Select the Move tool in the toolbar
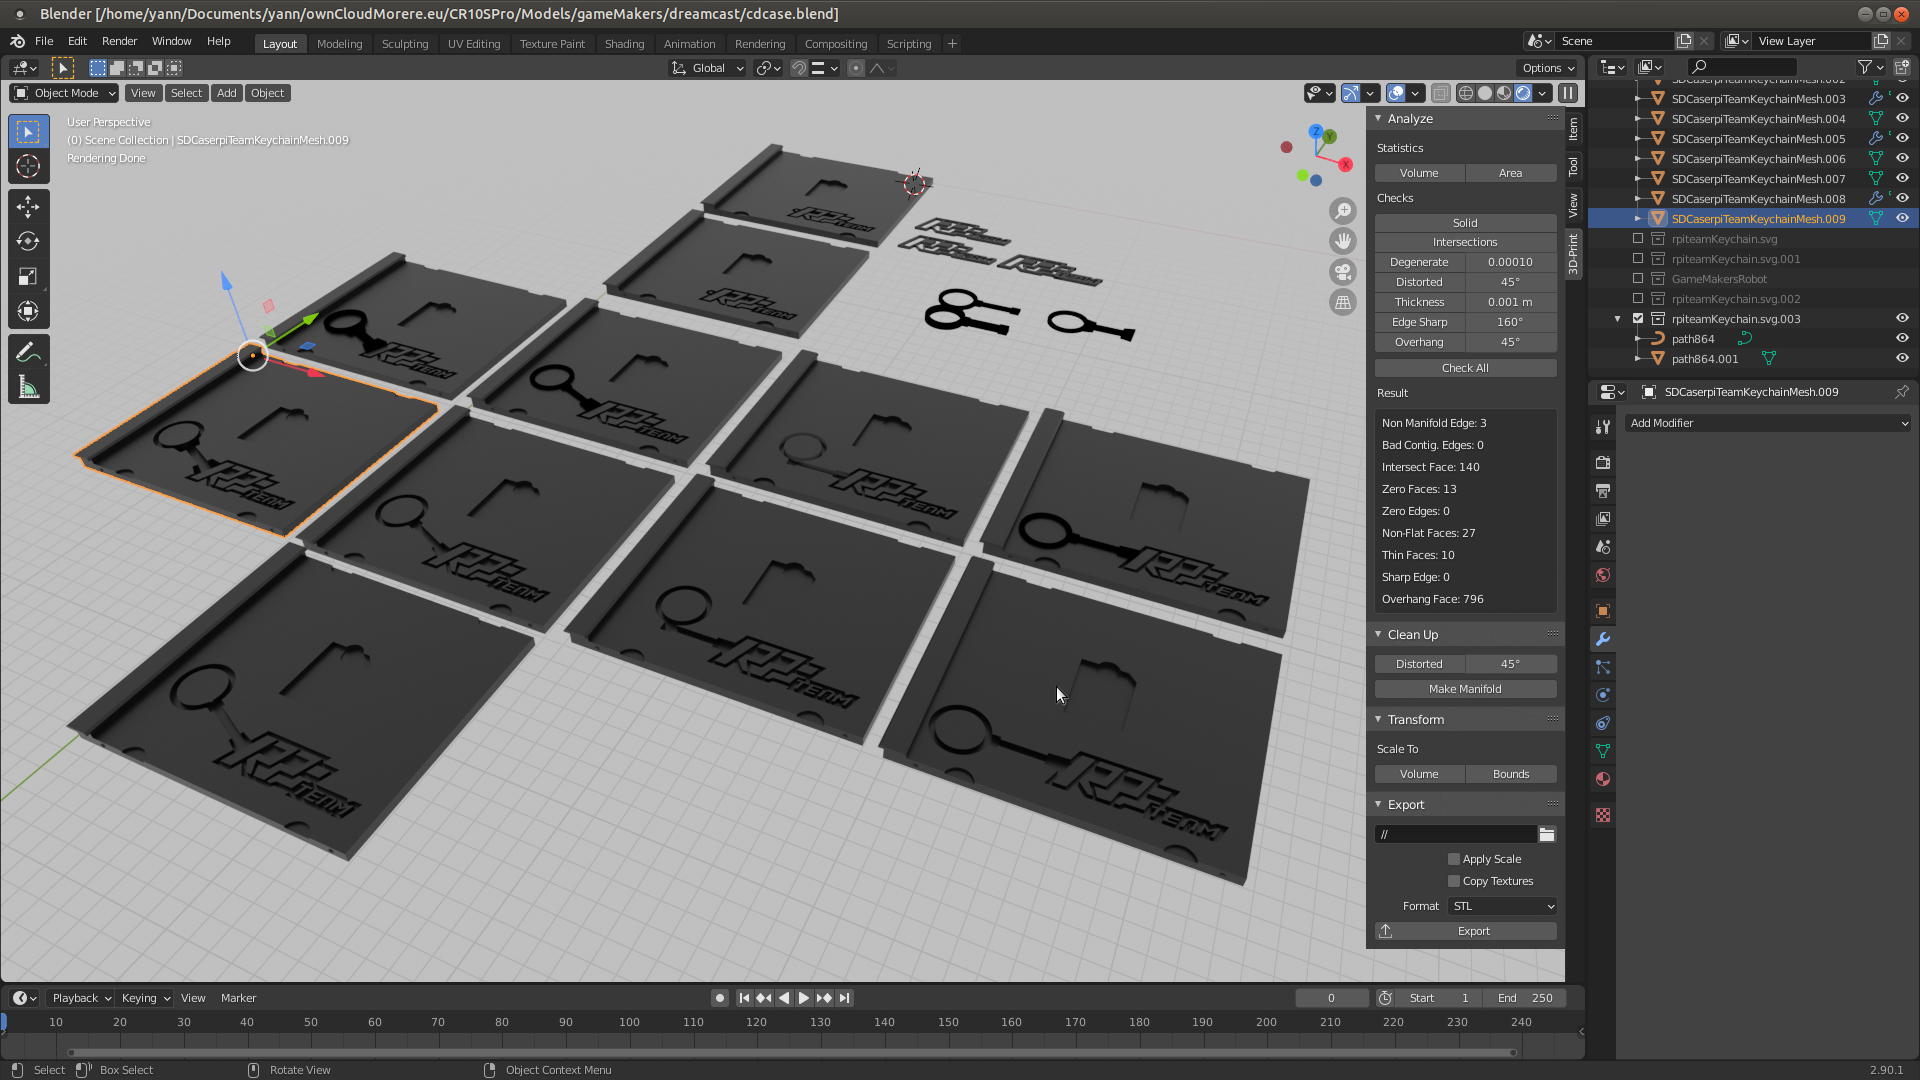 pos(28,207)
